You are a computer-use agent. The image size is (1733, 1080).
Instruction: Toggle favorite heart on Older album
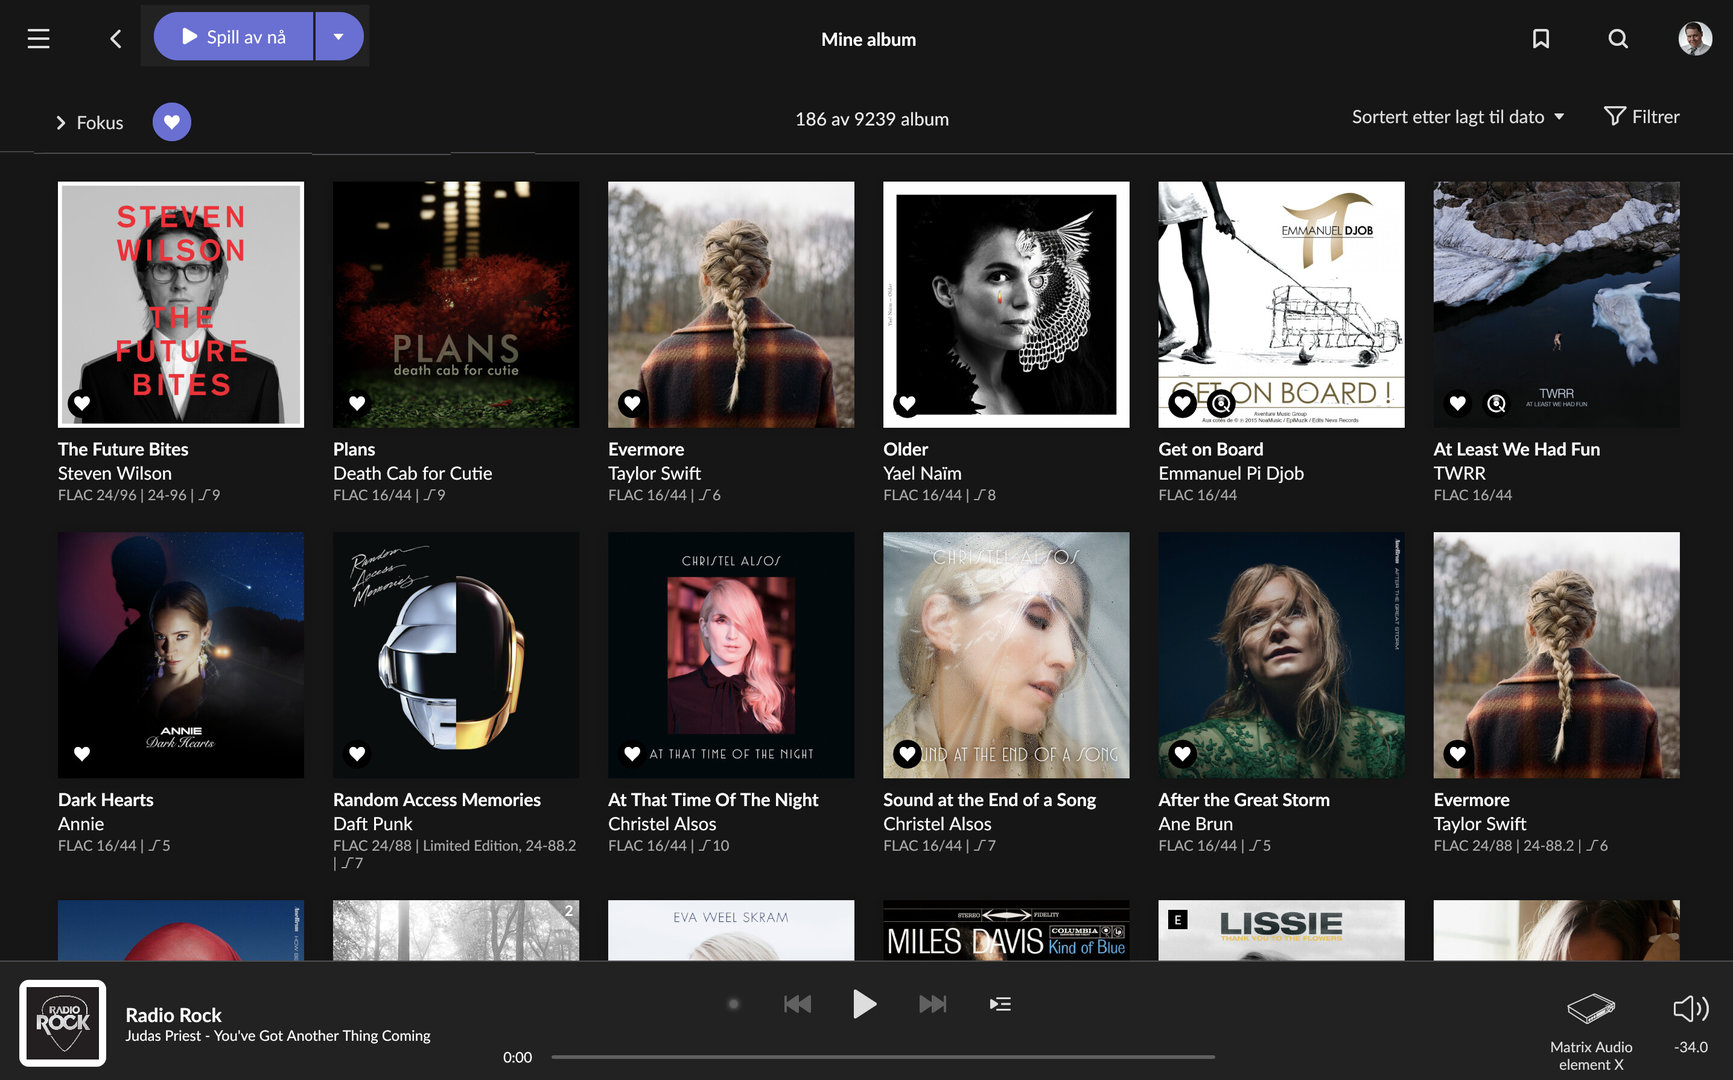click(907, 403)
